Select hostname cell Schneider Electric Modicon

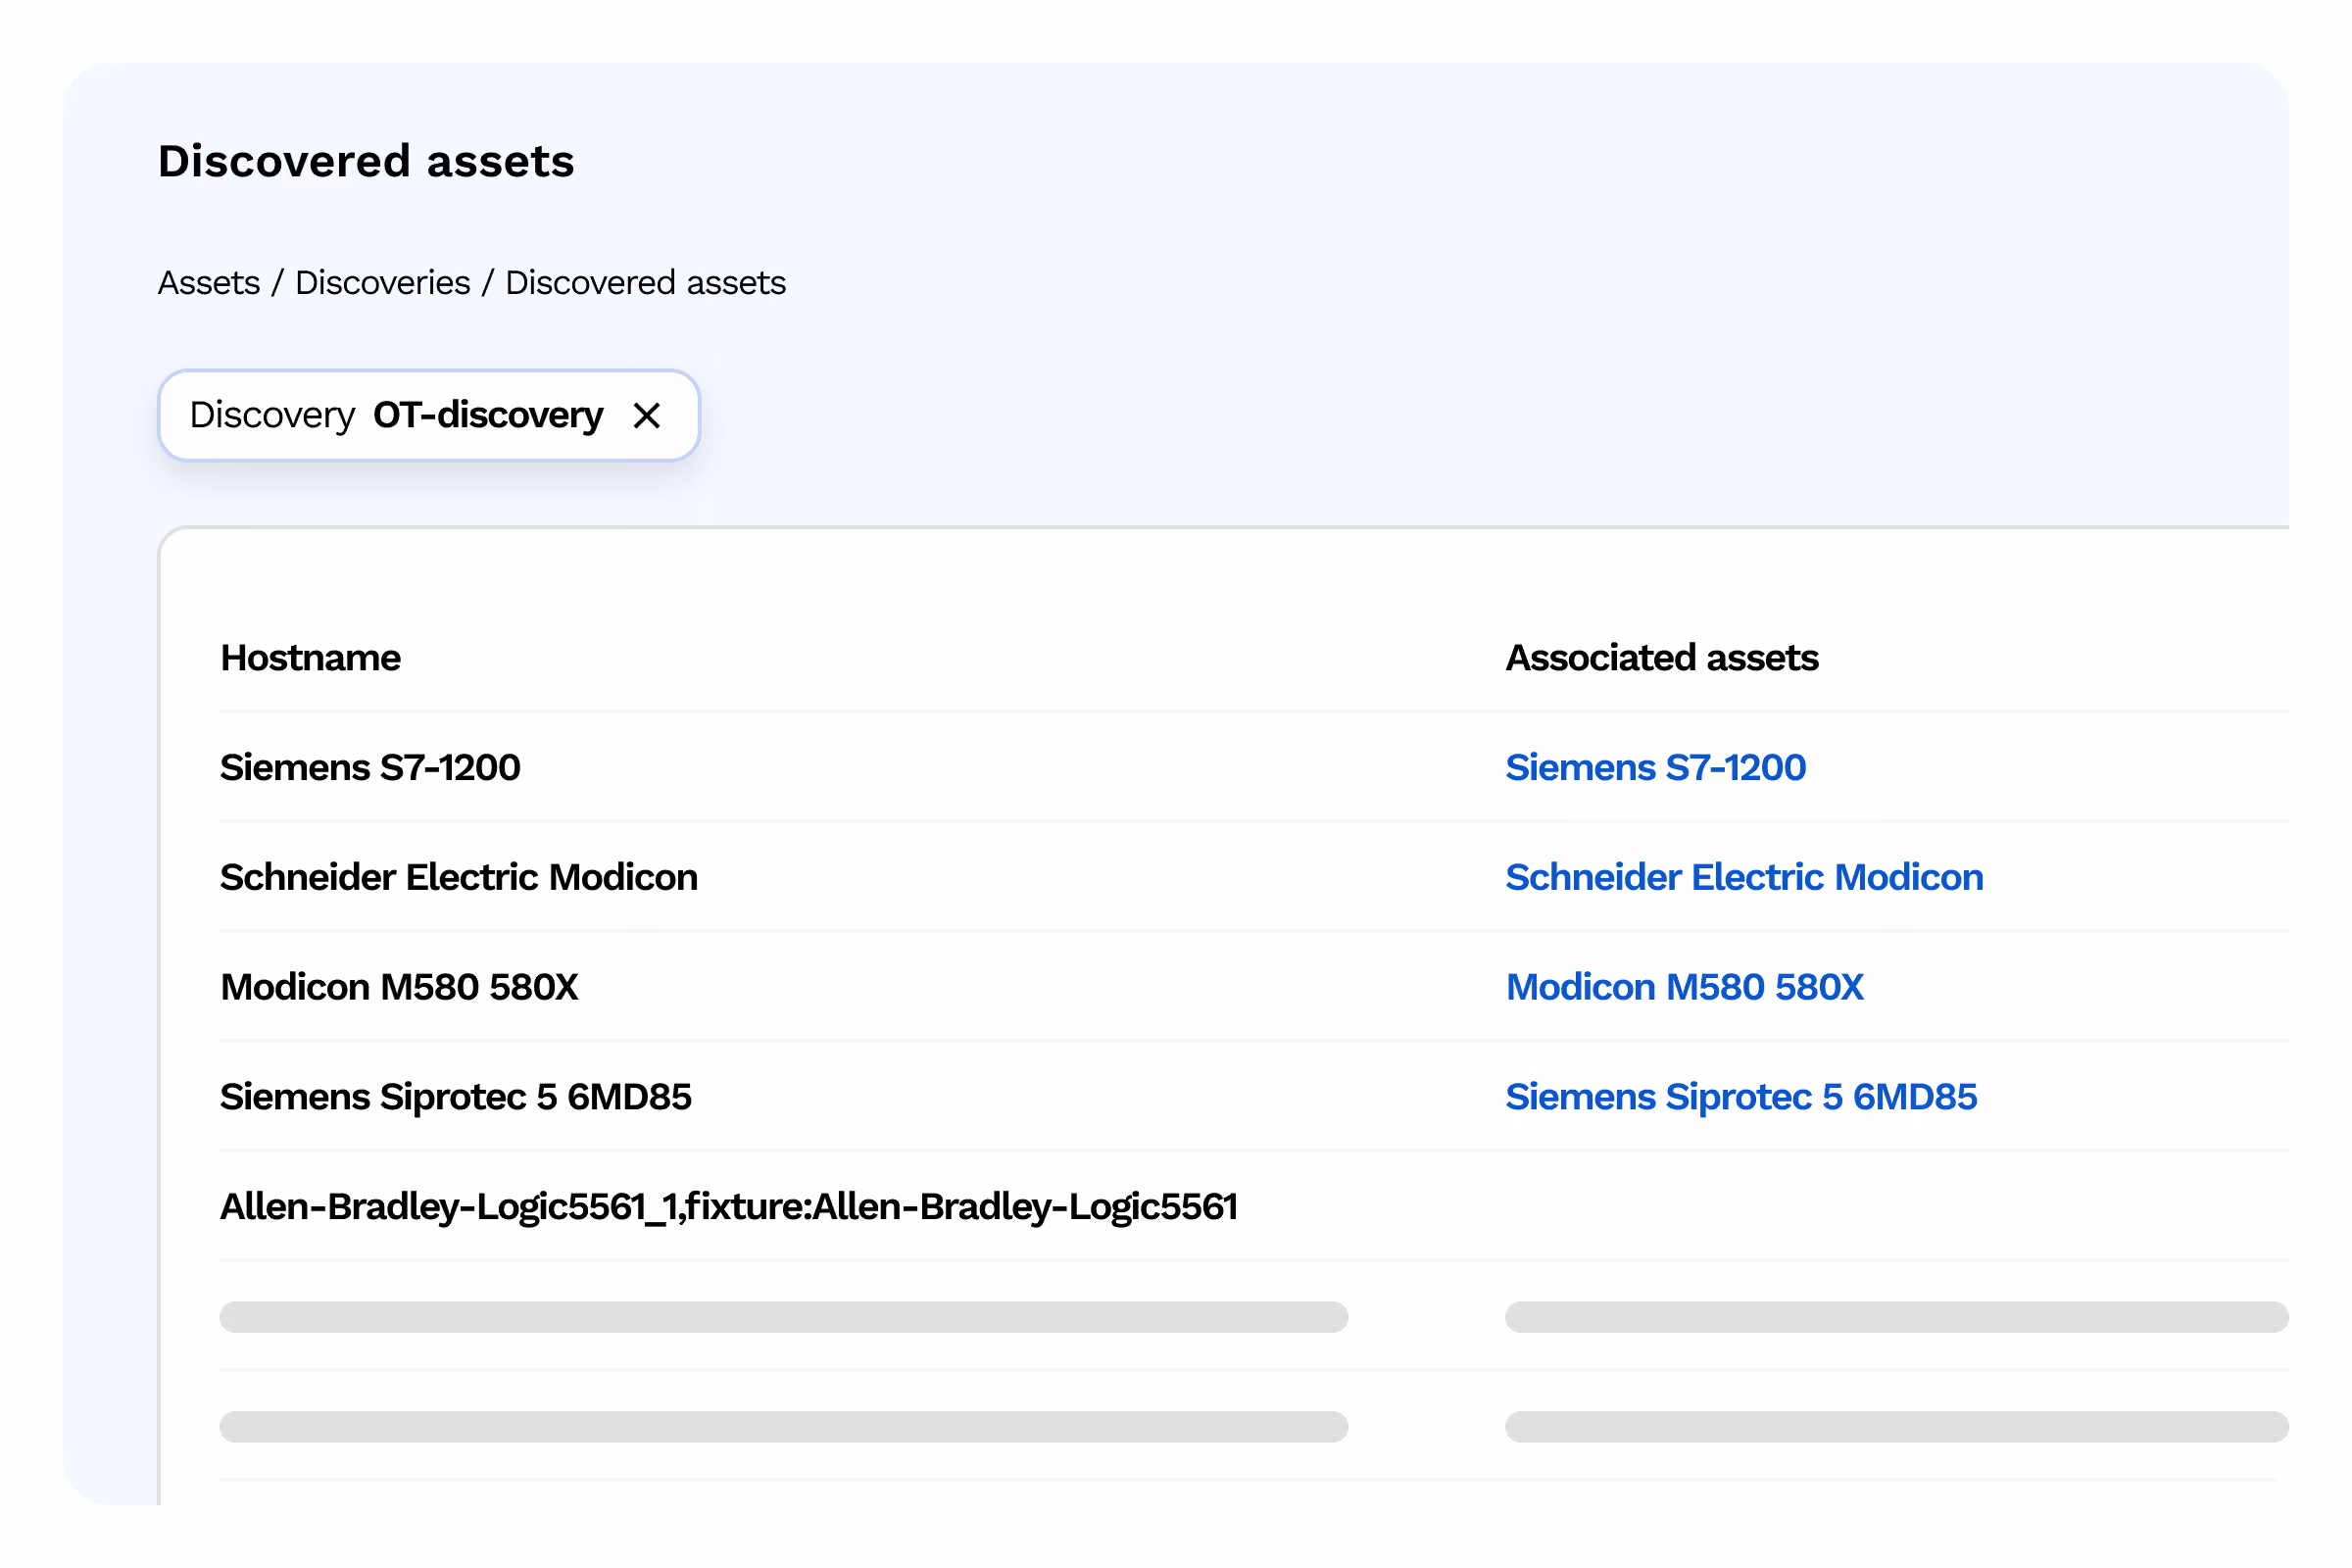pyautogui.click(x=459, y=877)
